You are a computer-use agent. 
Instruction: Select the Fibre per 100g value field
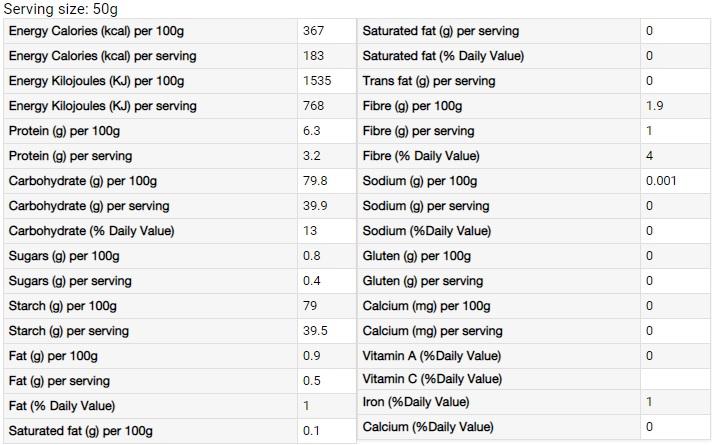click(x=676, y=106)
